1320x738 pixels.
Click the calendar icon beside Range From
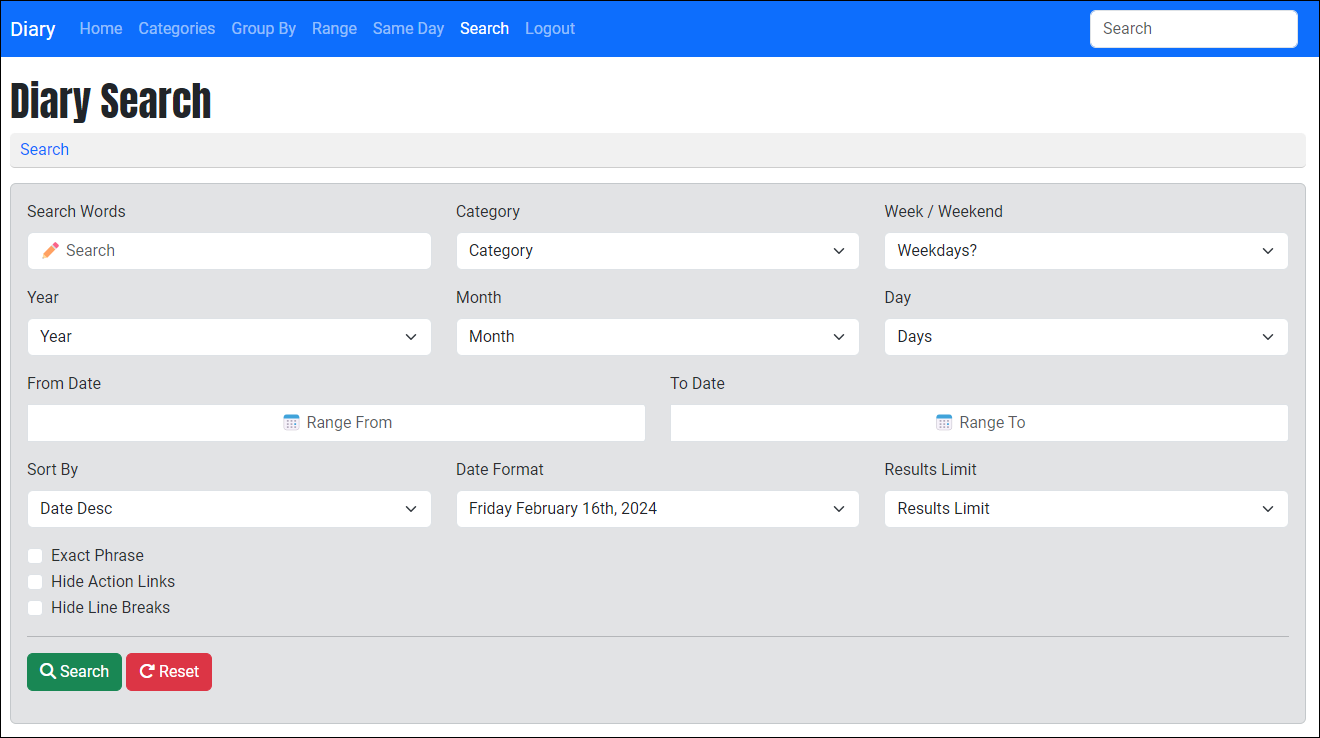click(292, 423)
